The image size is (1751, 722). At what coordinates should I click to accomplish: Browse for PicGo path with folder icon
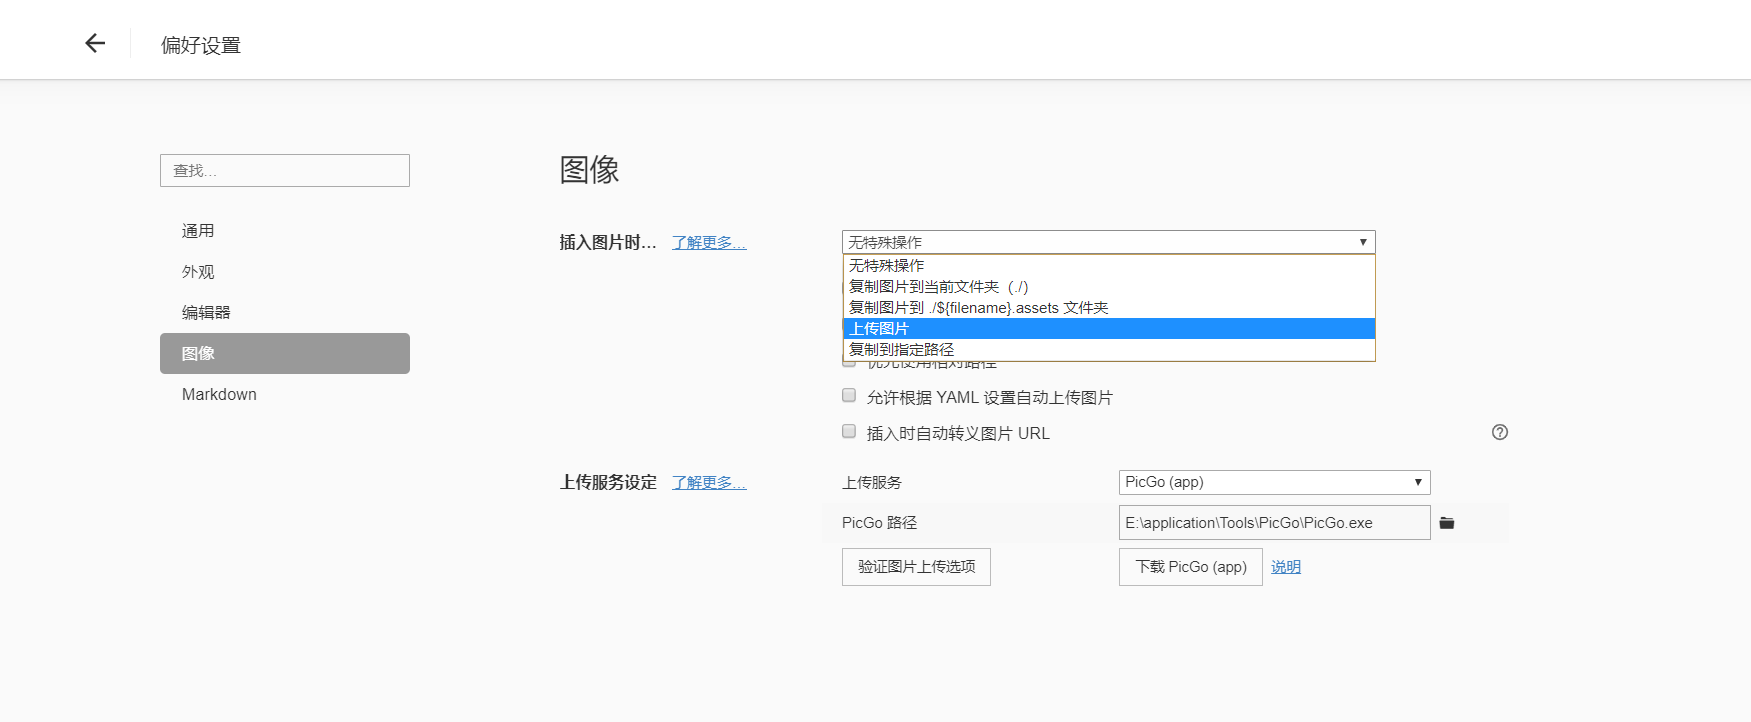tap(1446, 523)
